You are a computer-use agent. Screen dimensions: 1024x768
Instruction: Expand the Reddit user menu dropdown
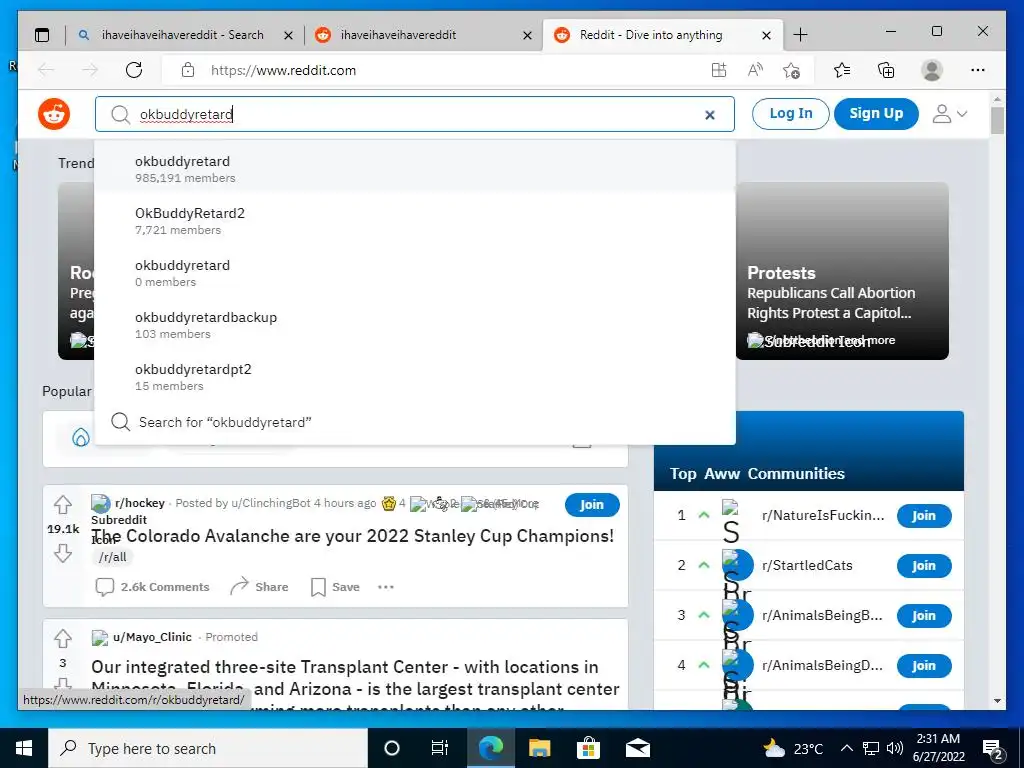click(x=949, y=114)
